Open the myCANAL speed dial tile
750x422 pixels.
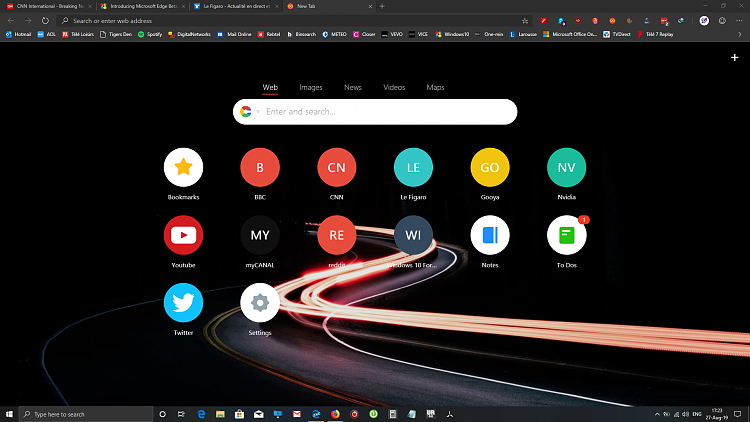click(260, 235)
